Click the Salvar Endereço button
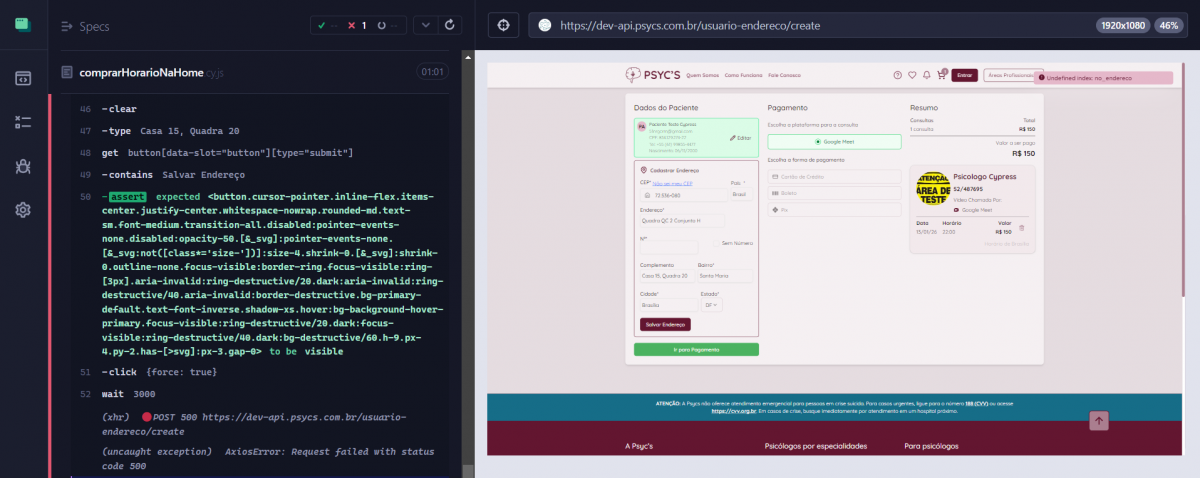The height and width of the screenshot is (478, 1200). pos(665,324)
